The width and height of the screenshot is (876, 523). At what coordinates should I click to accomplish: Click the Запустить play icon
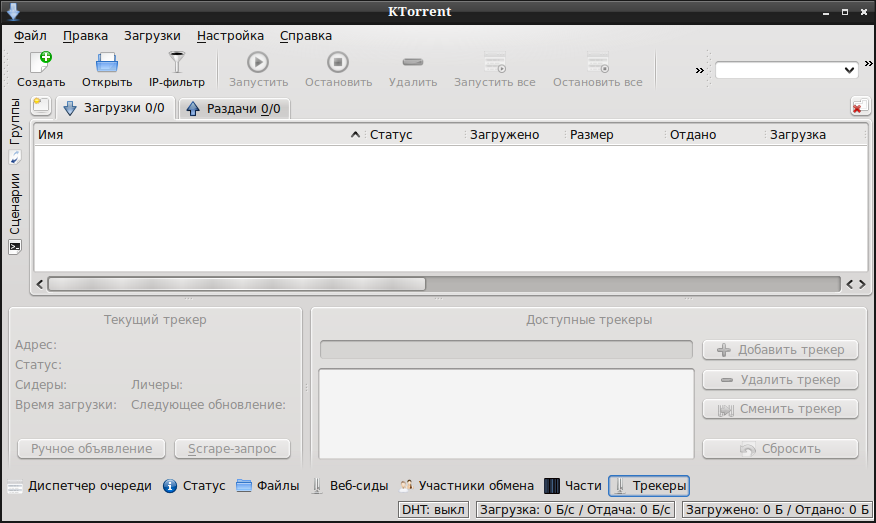click(258, 62)
